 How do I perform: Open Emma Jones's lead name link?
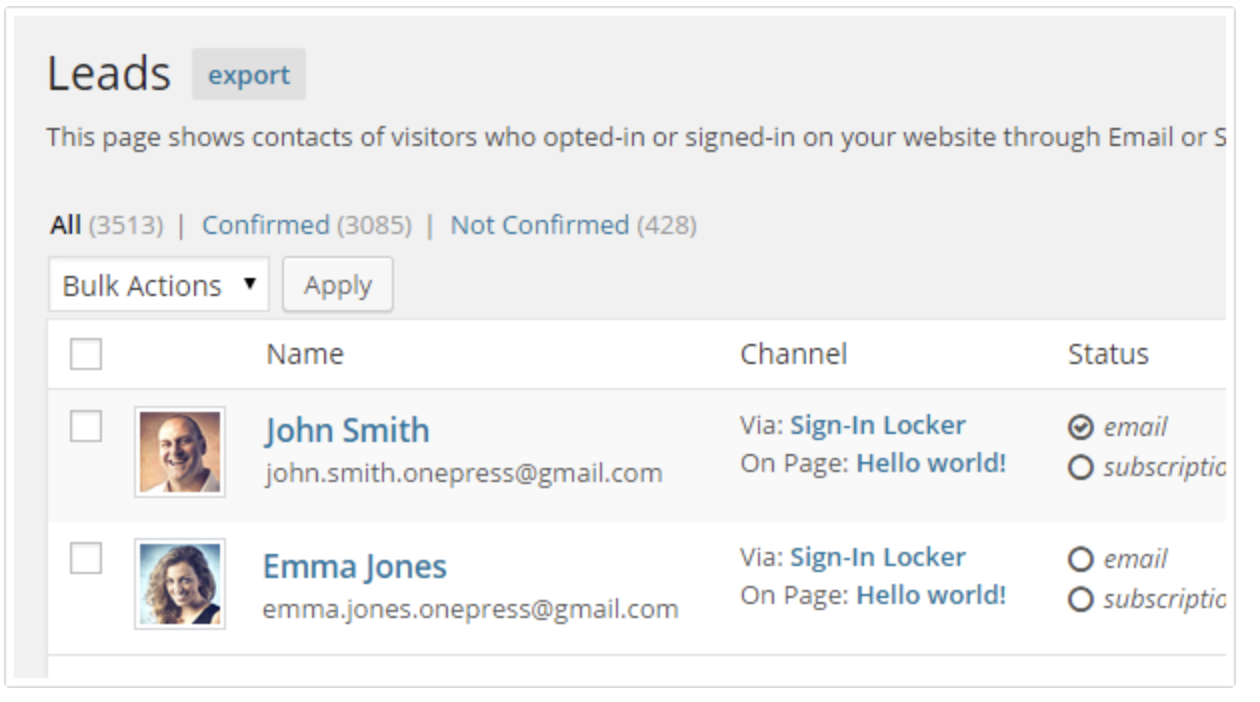(354, 566)
